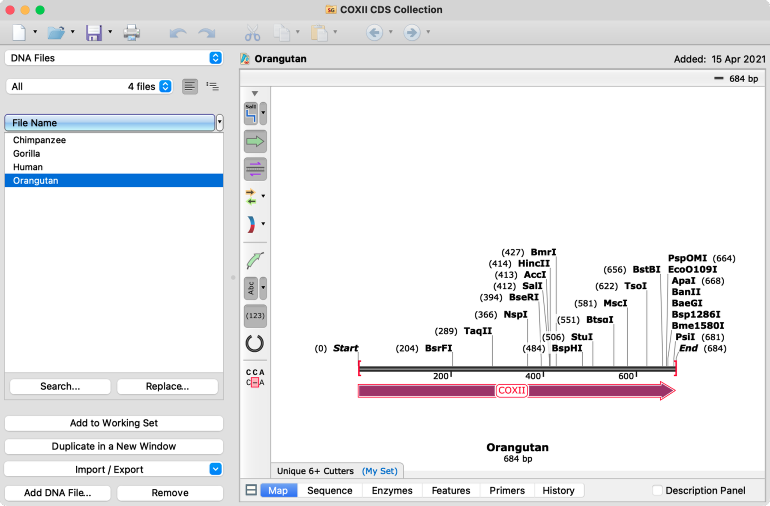Viewport: 770px width, 506px height.
Task: Open the Enzymes tab
Action: (x=392, y=490)
